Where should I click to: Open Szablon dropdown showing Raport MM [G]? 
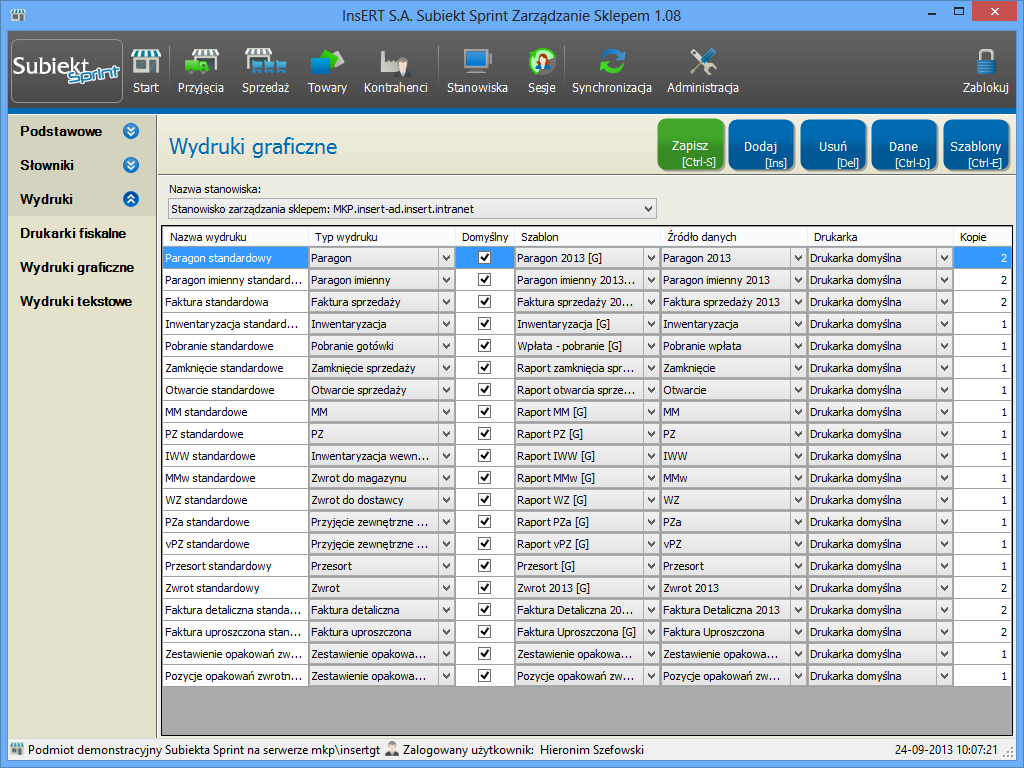pyautogui.click(x=651, y=411)
